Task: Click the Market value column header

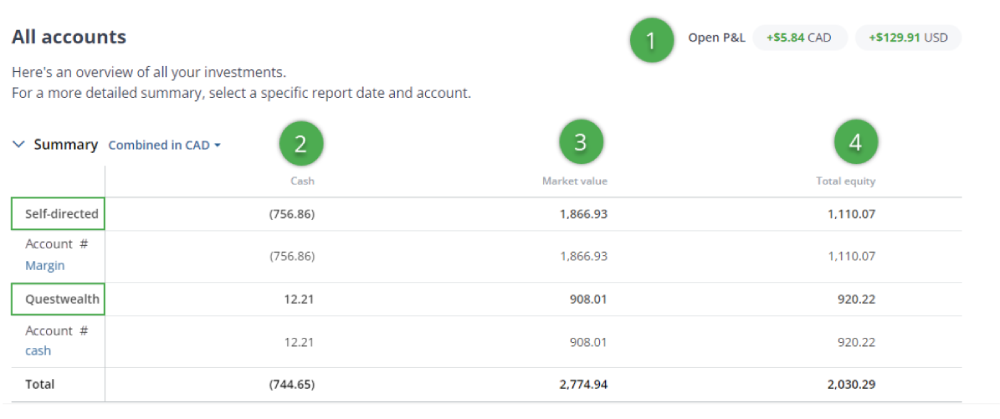Action: point(574,181)
